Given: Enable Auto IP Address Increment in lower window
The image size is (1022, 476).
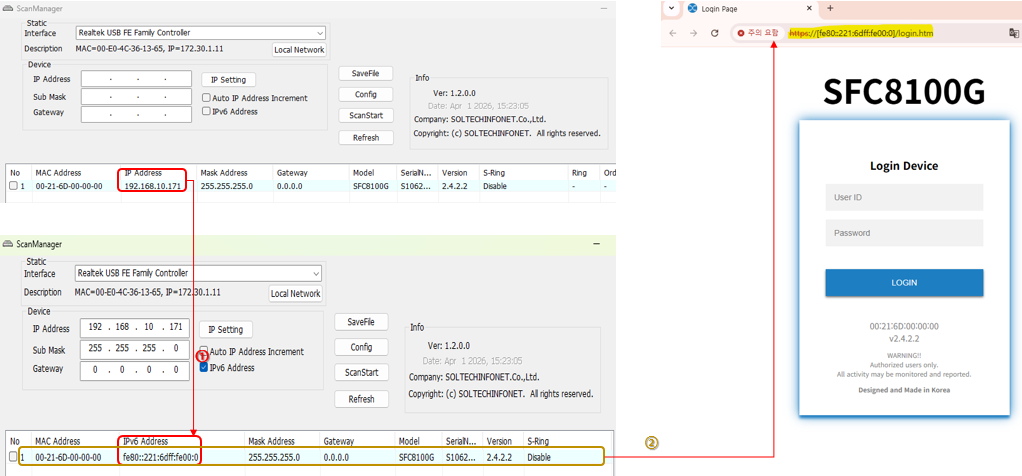Looking at the screenshot, I should (x=204, y=351).
